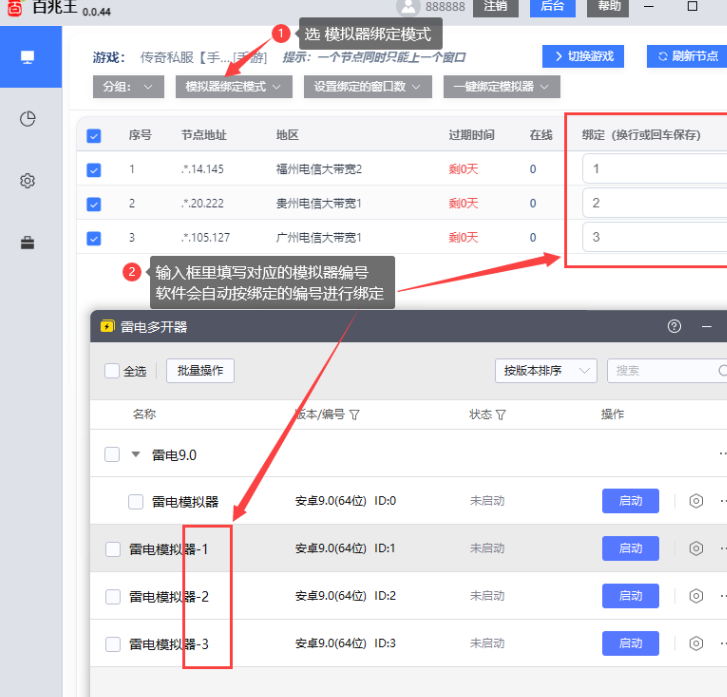
Task: Uncheck node row 2 贵州电信大带宽1
Action: pos(94,204)
